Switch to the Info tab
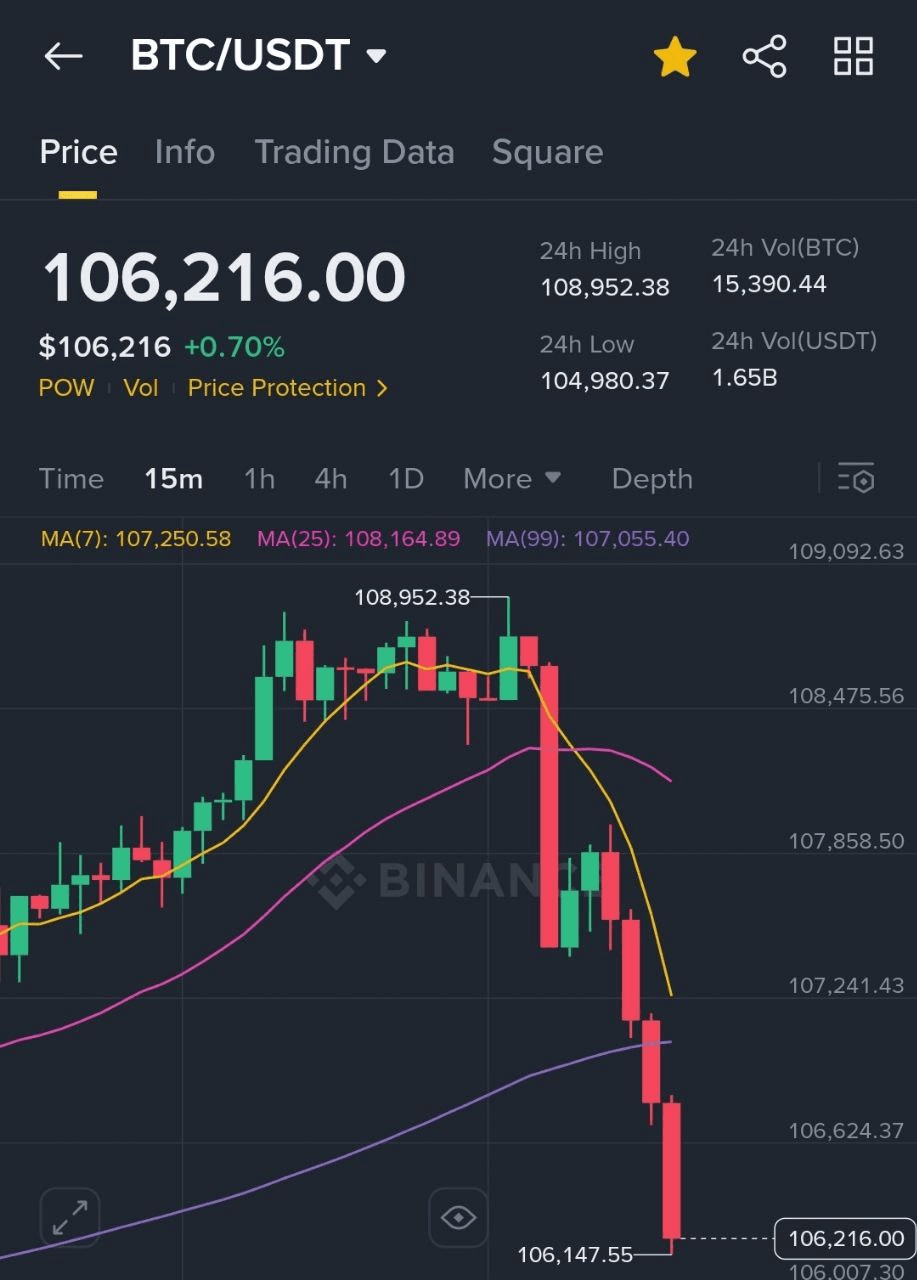Image resolution: width=917 pixels, height=1280 pixels. pyautogui.click(x=184, y=152)
